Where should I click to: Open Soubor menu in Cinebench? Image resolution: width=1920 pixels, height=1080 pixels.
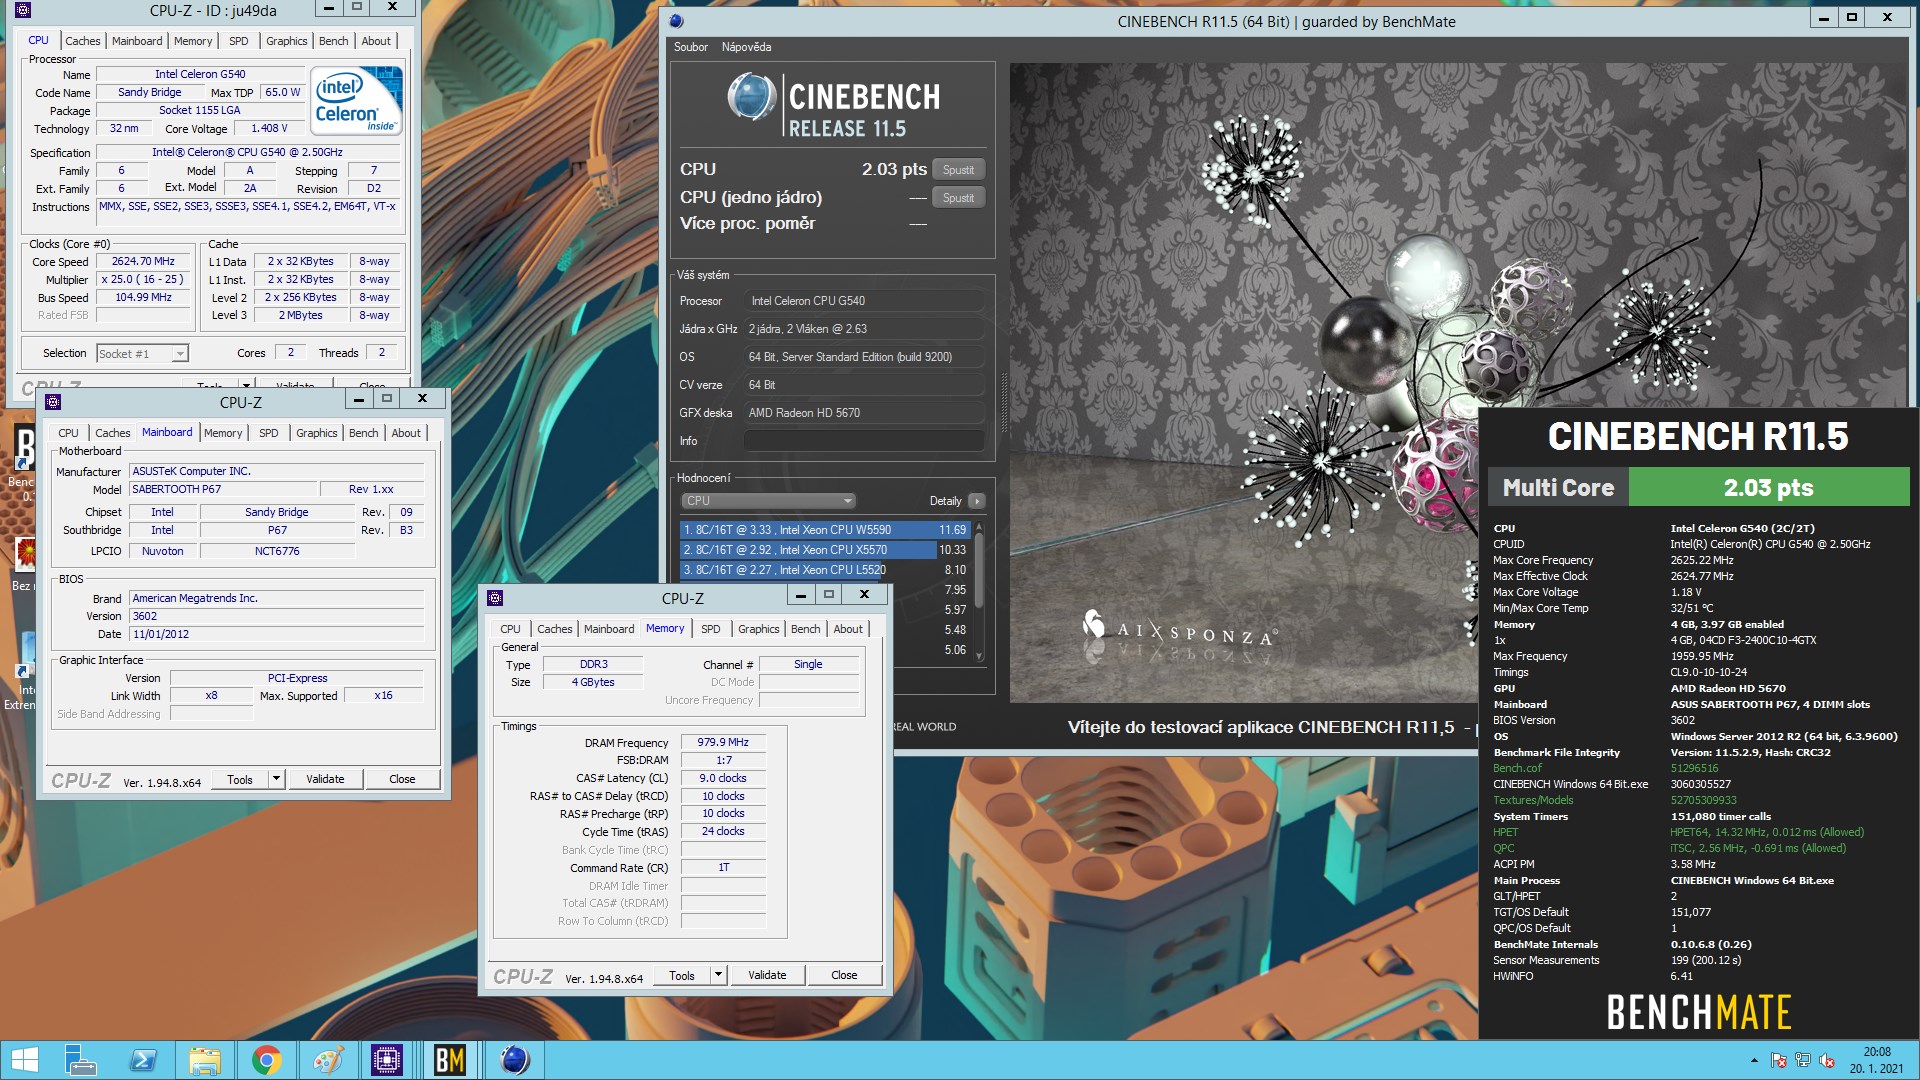click(690, 47)
